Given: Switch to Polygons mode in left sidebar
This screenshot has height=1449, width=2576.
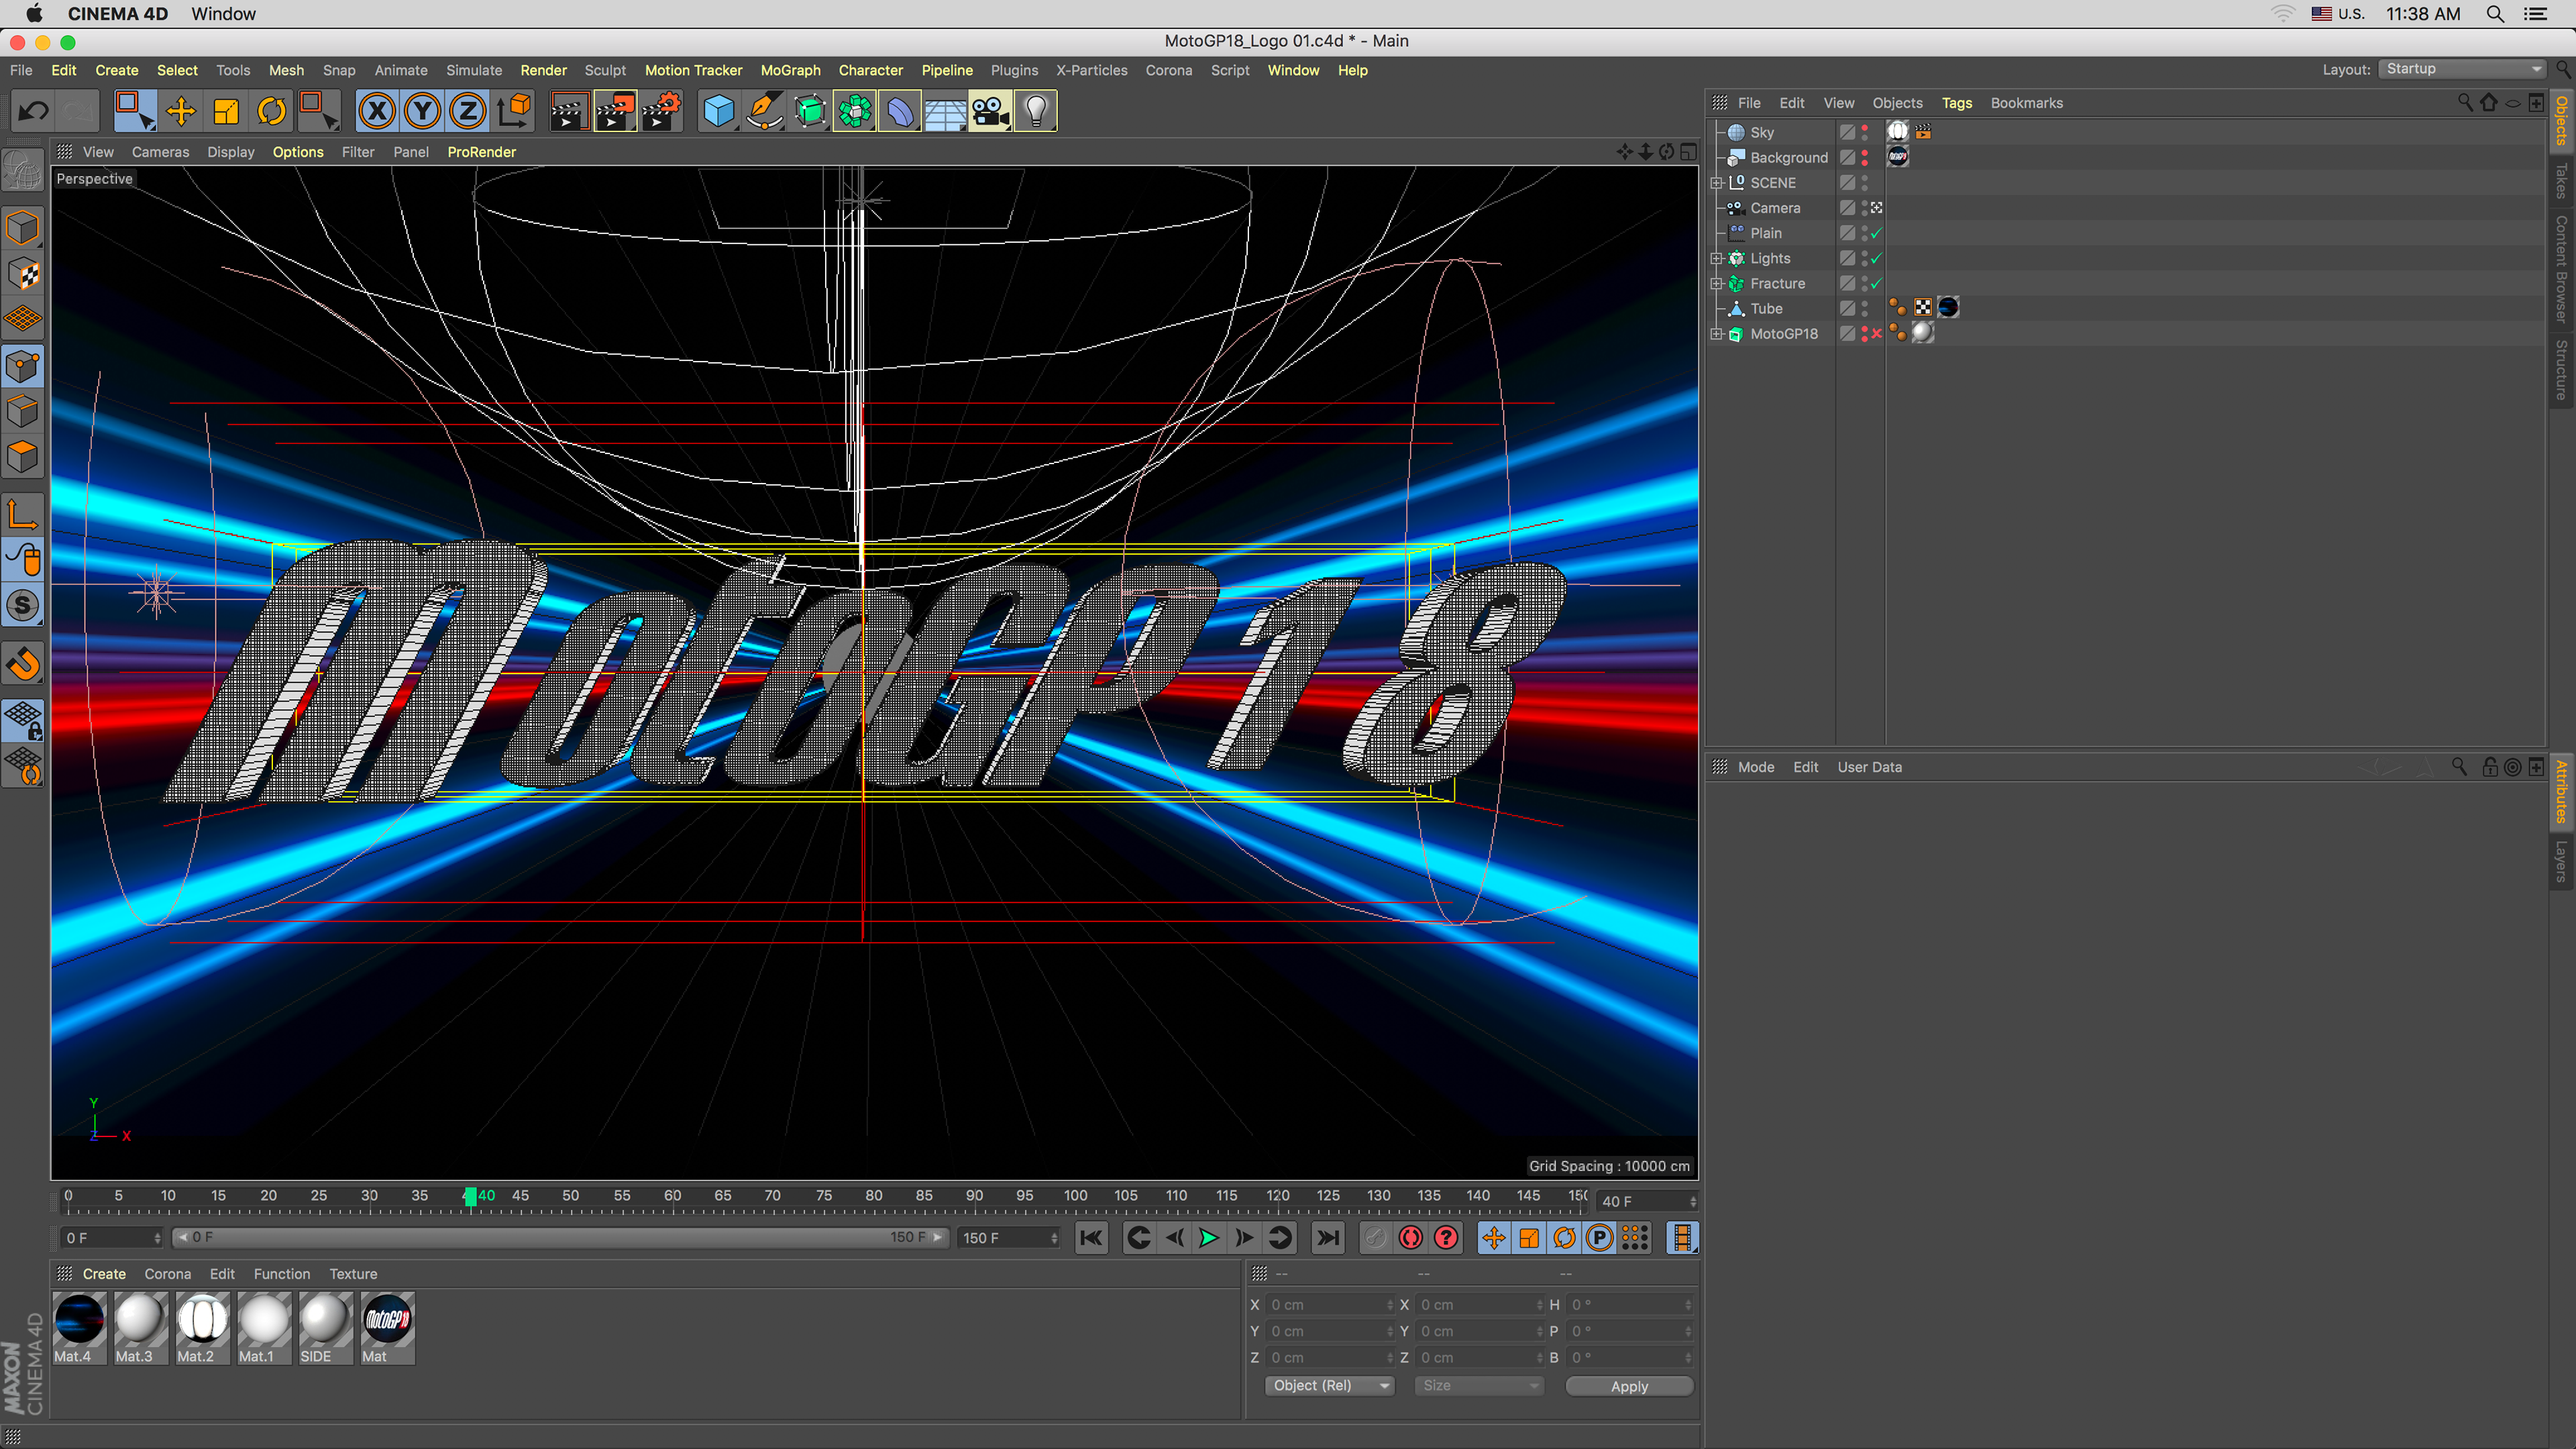Looking at the screenshot, I should [x=23, y=457].
